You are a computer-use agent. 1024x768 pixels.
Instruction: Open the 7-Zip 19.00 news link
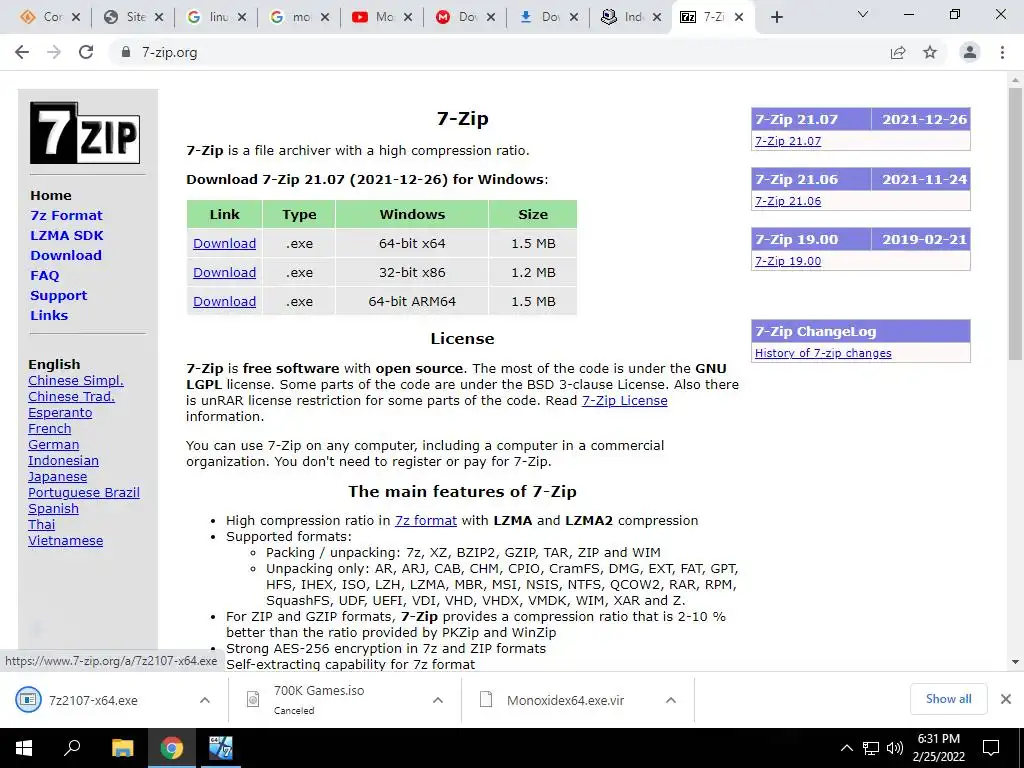tap(788, 261)
